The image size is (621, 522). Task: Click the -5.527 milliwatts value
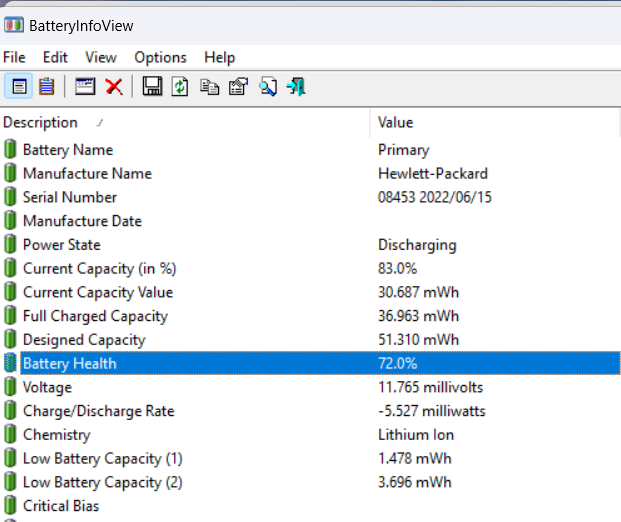pyautogui.click(x=432, y=411)
